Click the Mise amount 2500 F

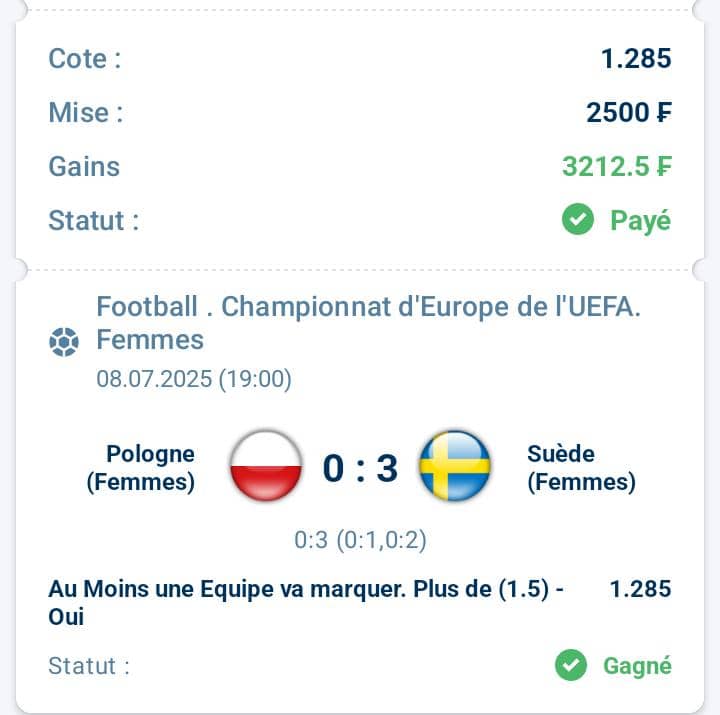point(629,113)
